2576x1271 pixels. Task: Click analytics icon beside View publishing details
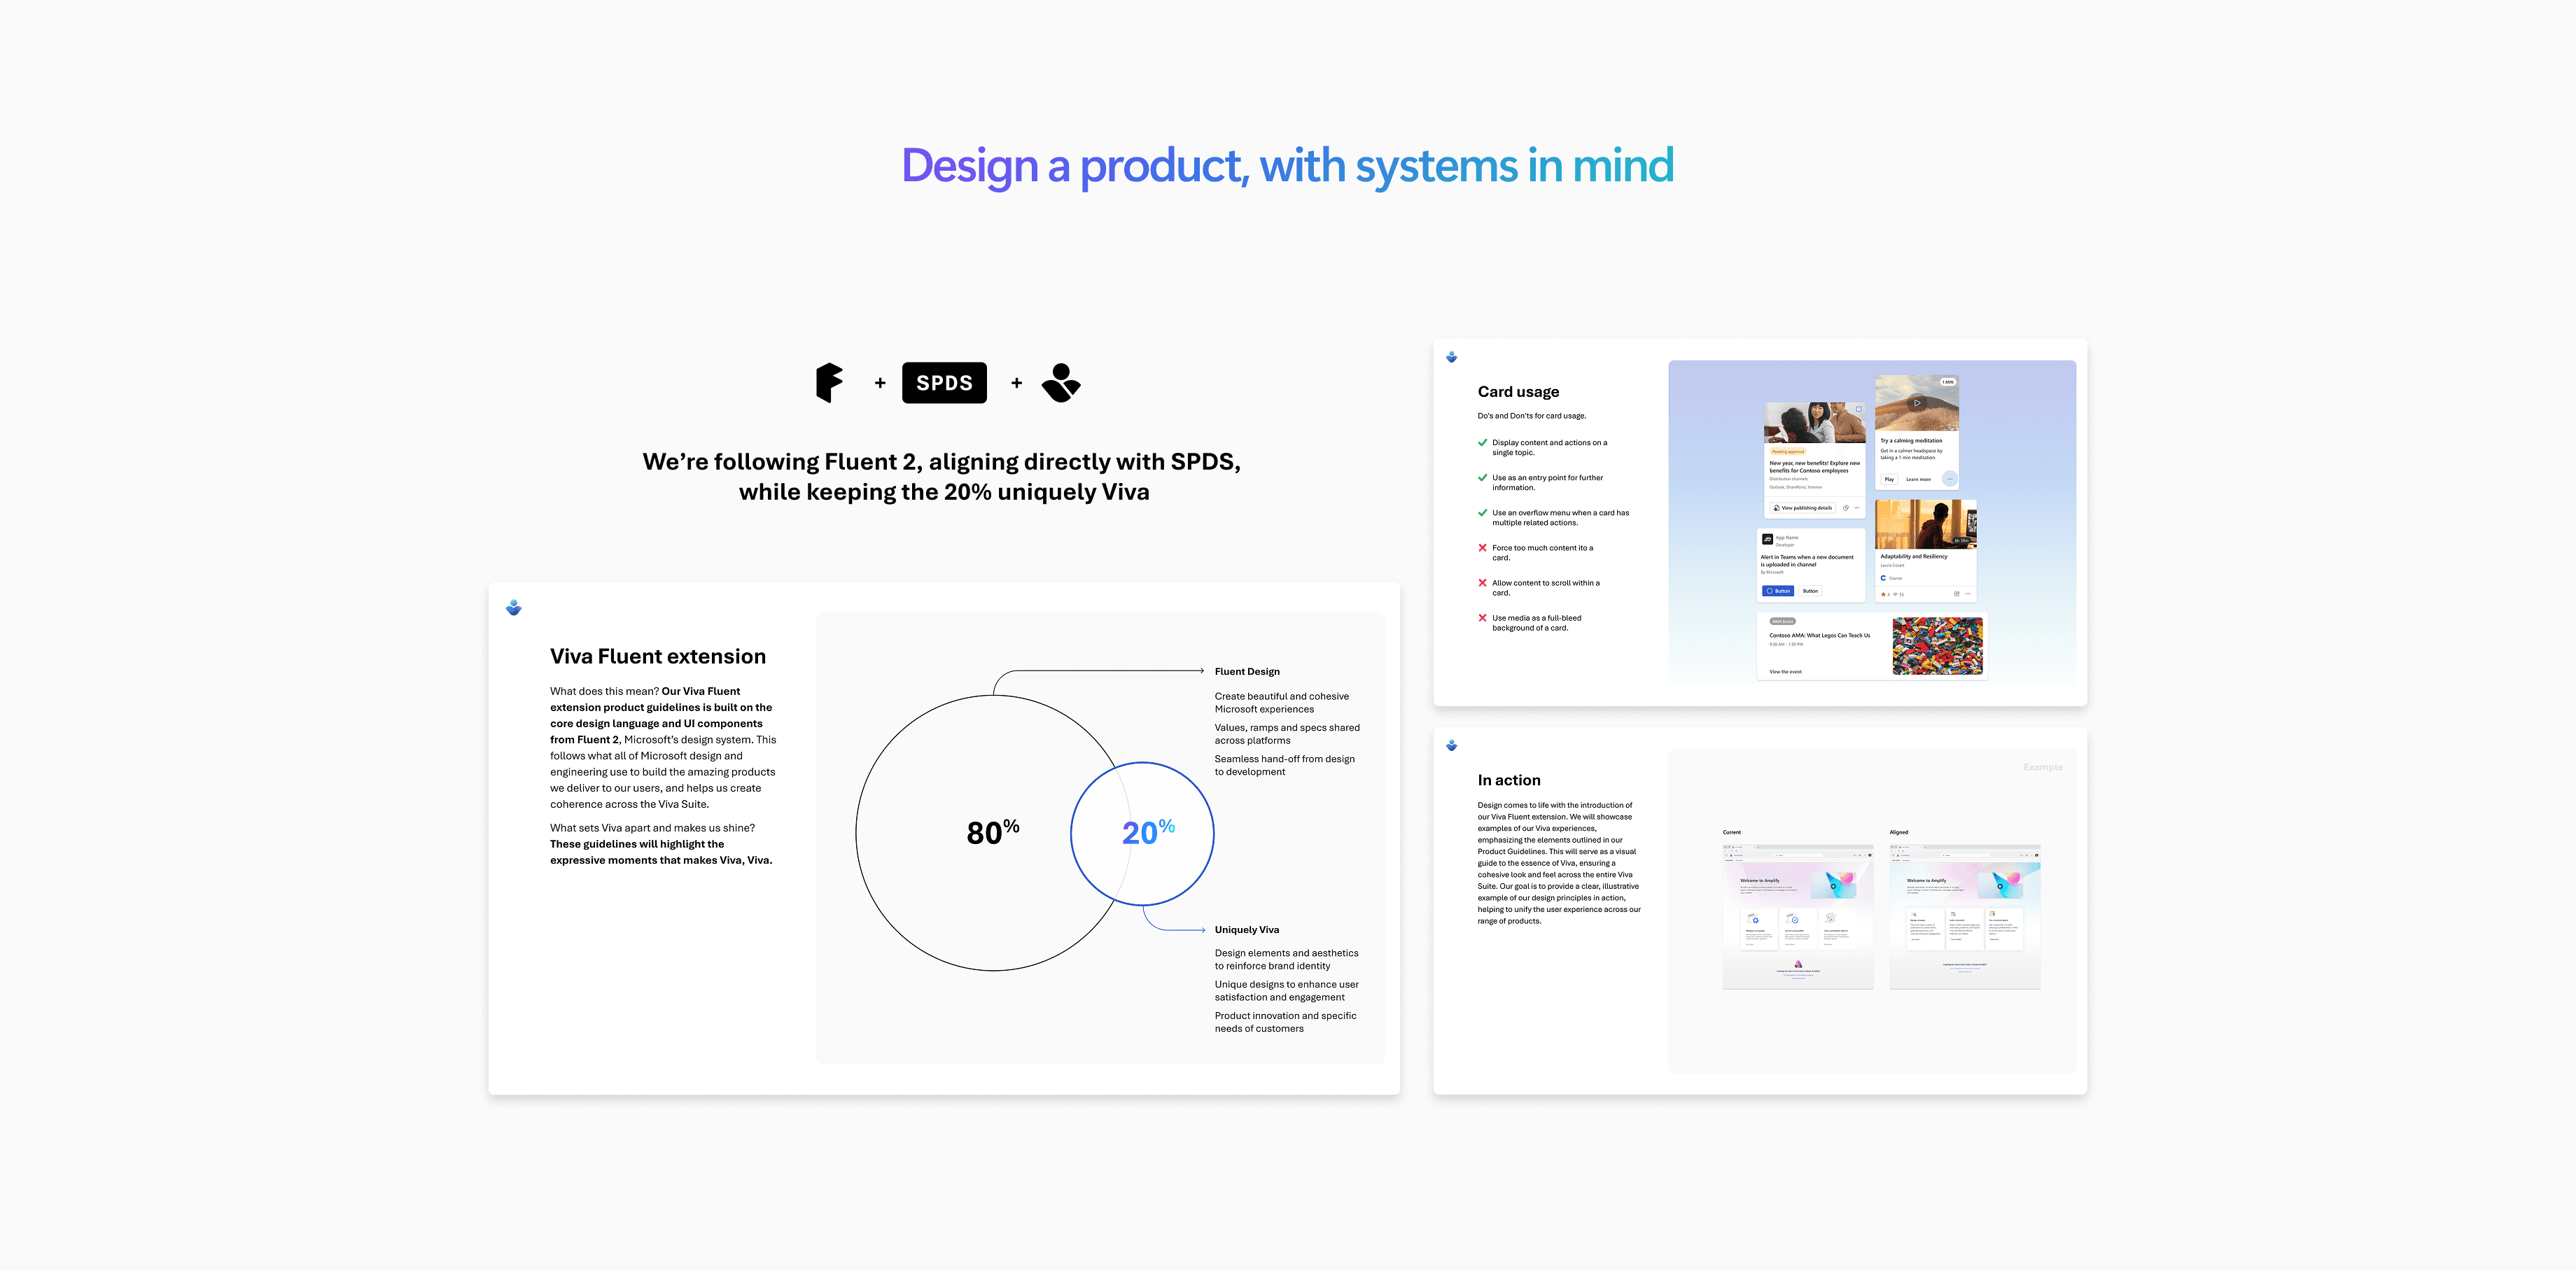coord(1846,508)
